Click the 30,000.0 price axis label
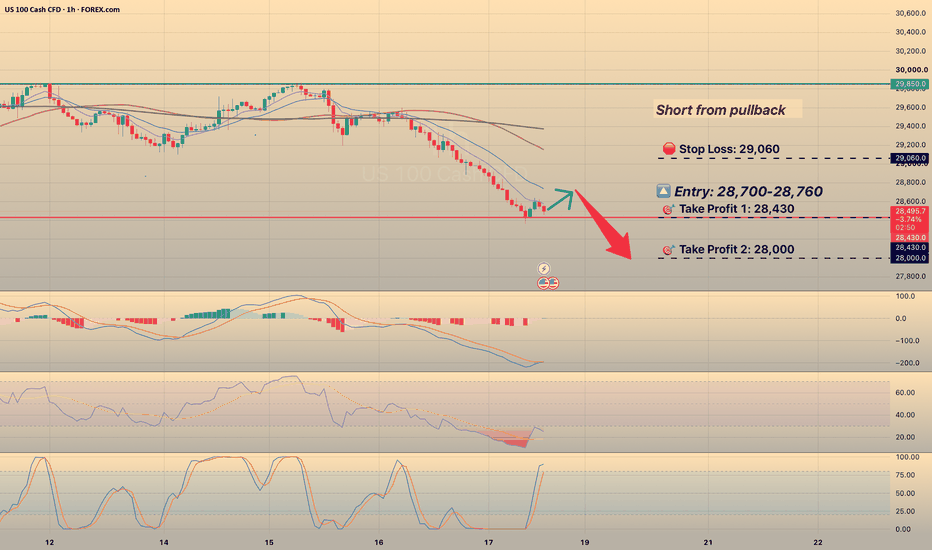This screenshot has width=932, height=550. tap(911, 70)
